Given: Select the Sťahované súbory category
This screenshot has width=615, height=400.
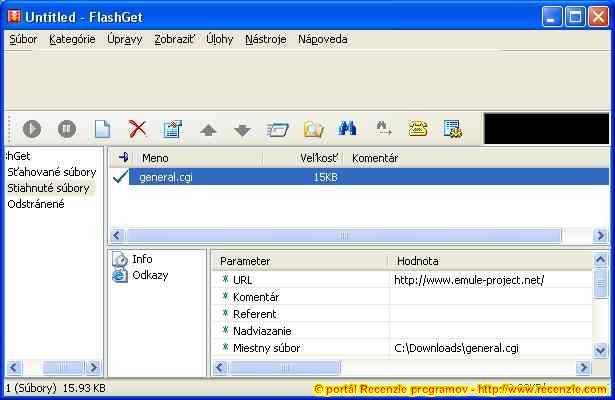Looking at the screenshot, I should point(51,172).
